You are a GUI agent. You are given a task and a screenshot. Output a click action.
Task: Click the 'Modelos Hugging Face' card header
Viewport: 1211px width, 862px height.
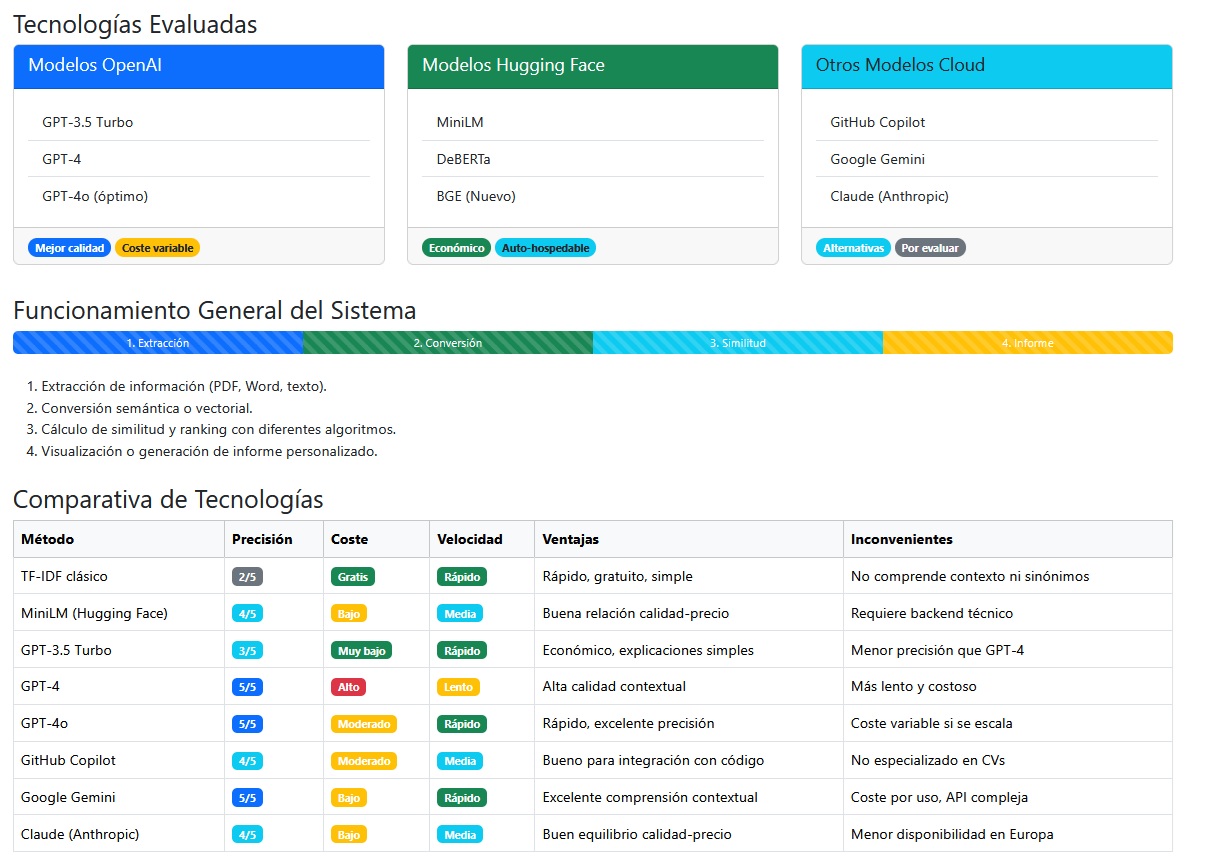coord(593,66)
